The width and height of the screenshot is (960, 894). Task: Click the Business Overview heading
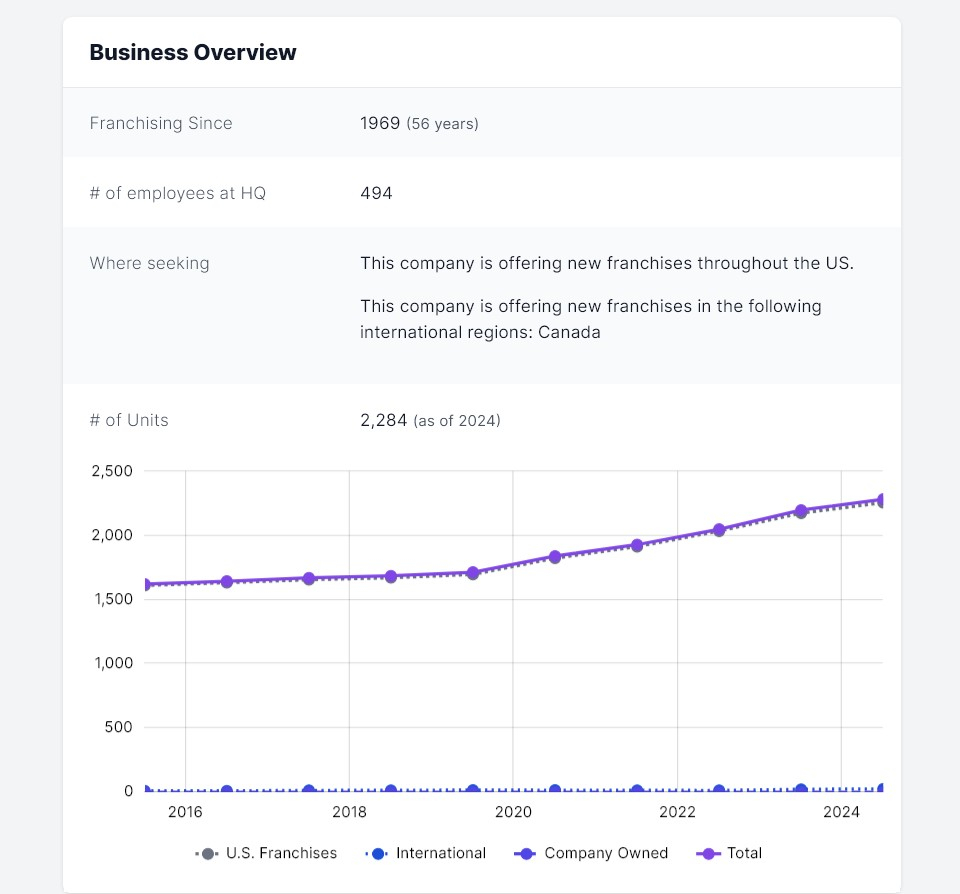[x=193, y=53]
